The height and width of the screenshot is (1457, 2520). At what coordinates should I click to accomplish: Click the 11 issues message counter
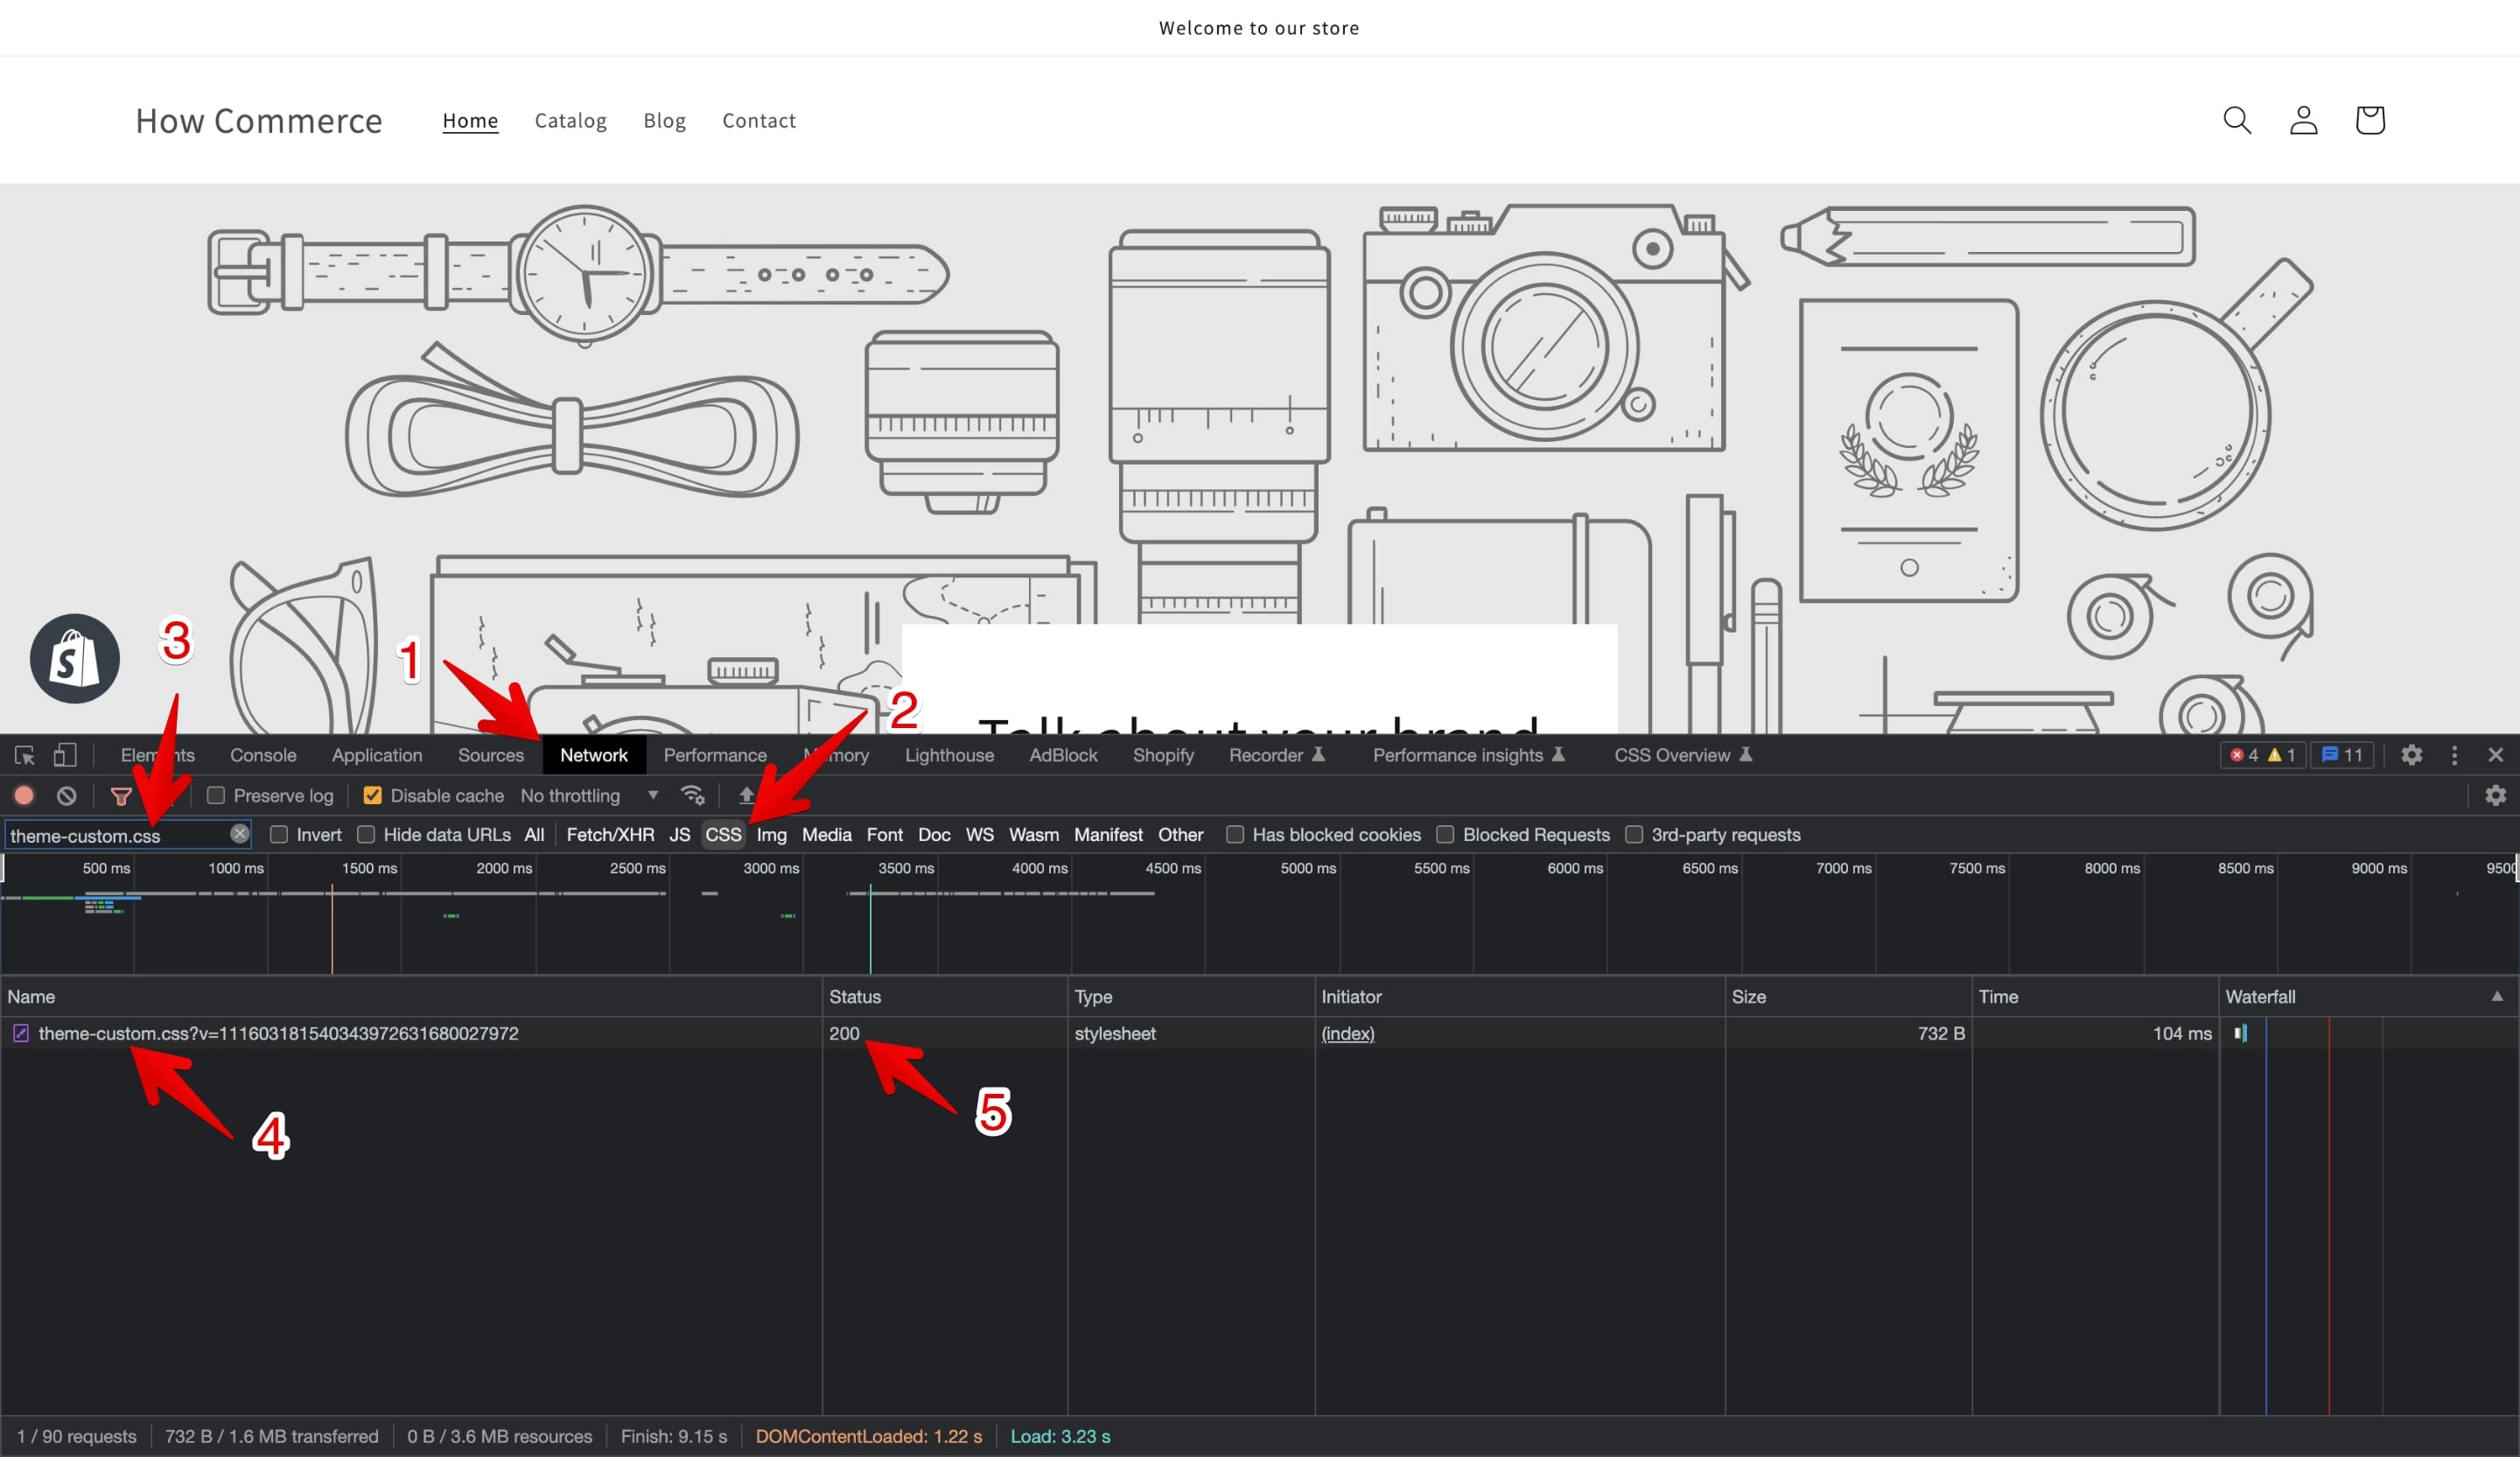point(2341,755)
